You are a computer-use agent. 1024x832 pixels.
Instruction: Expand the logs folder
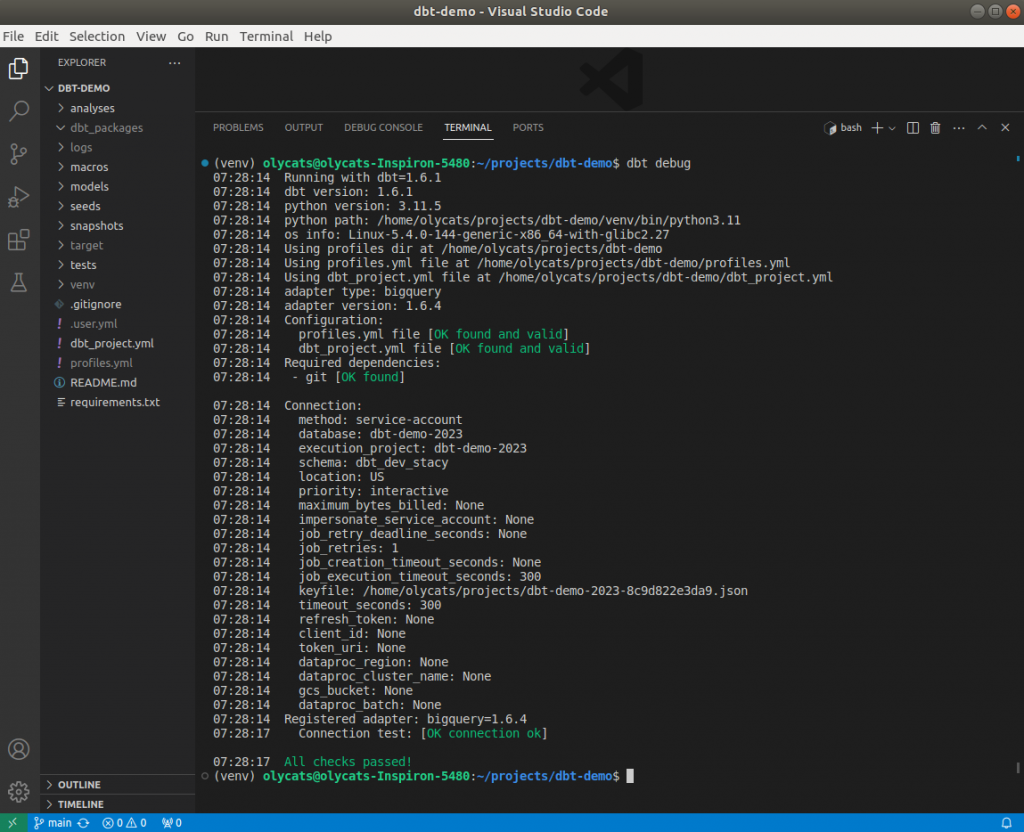118,148
